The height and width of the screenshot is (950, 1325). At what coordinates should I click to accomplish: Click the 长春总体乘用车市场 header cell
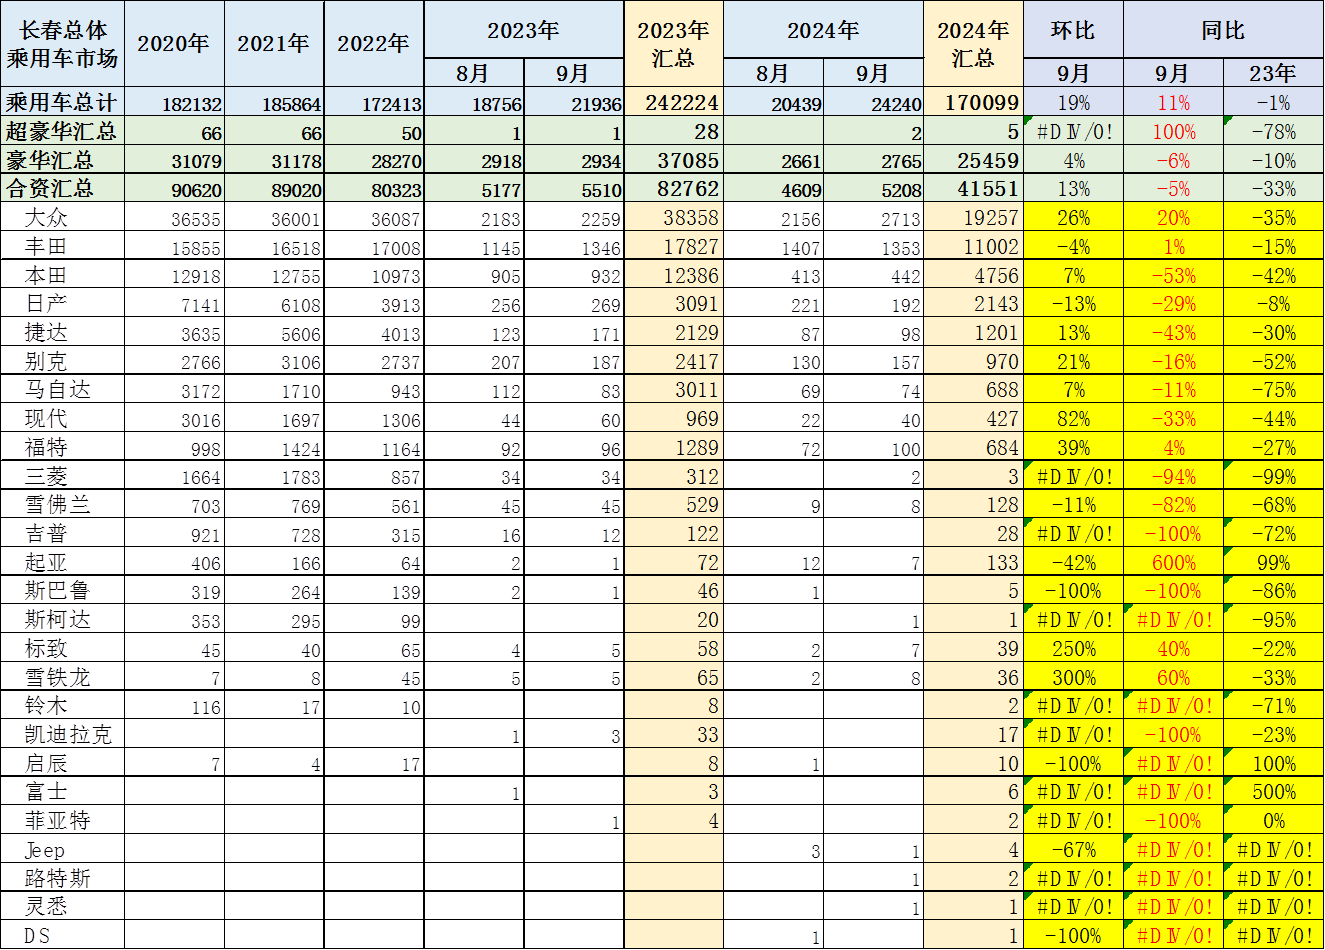[x=62, y=44]
